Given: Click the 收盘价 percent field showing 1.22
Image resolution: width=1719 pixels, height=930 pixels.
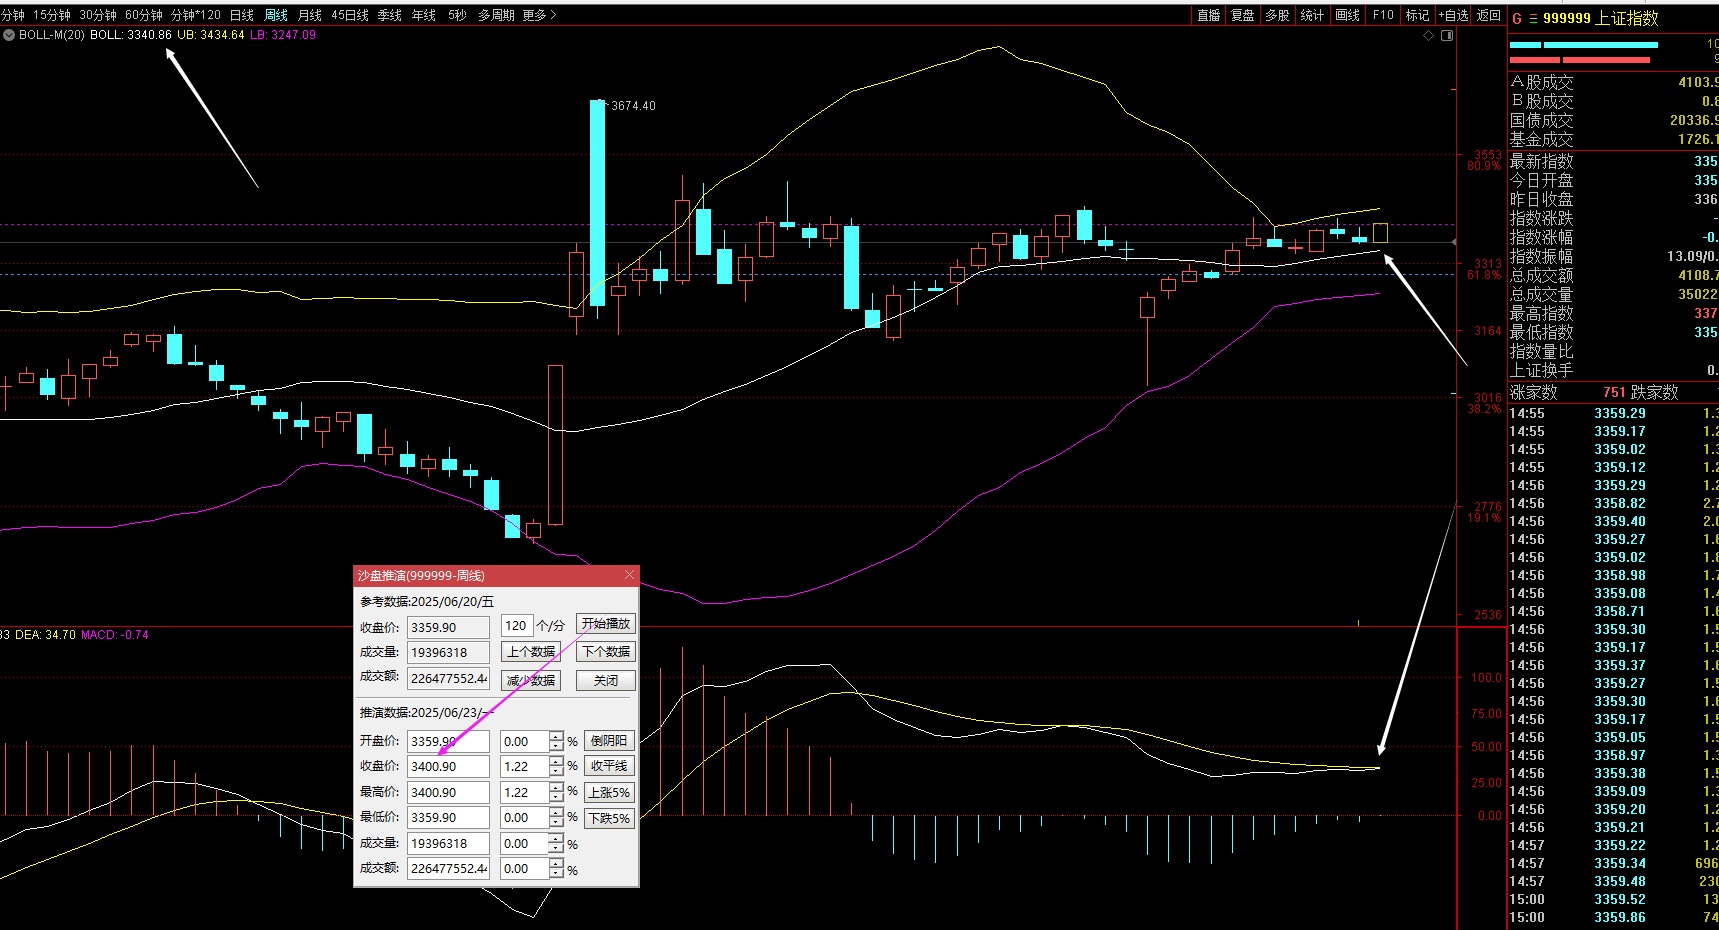Looking at the screenshot, I should point(525,766).
